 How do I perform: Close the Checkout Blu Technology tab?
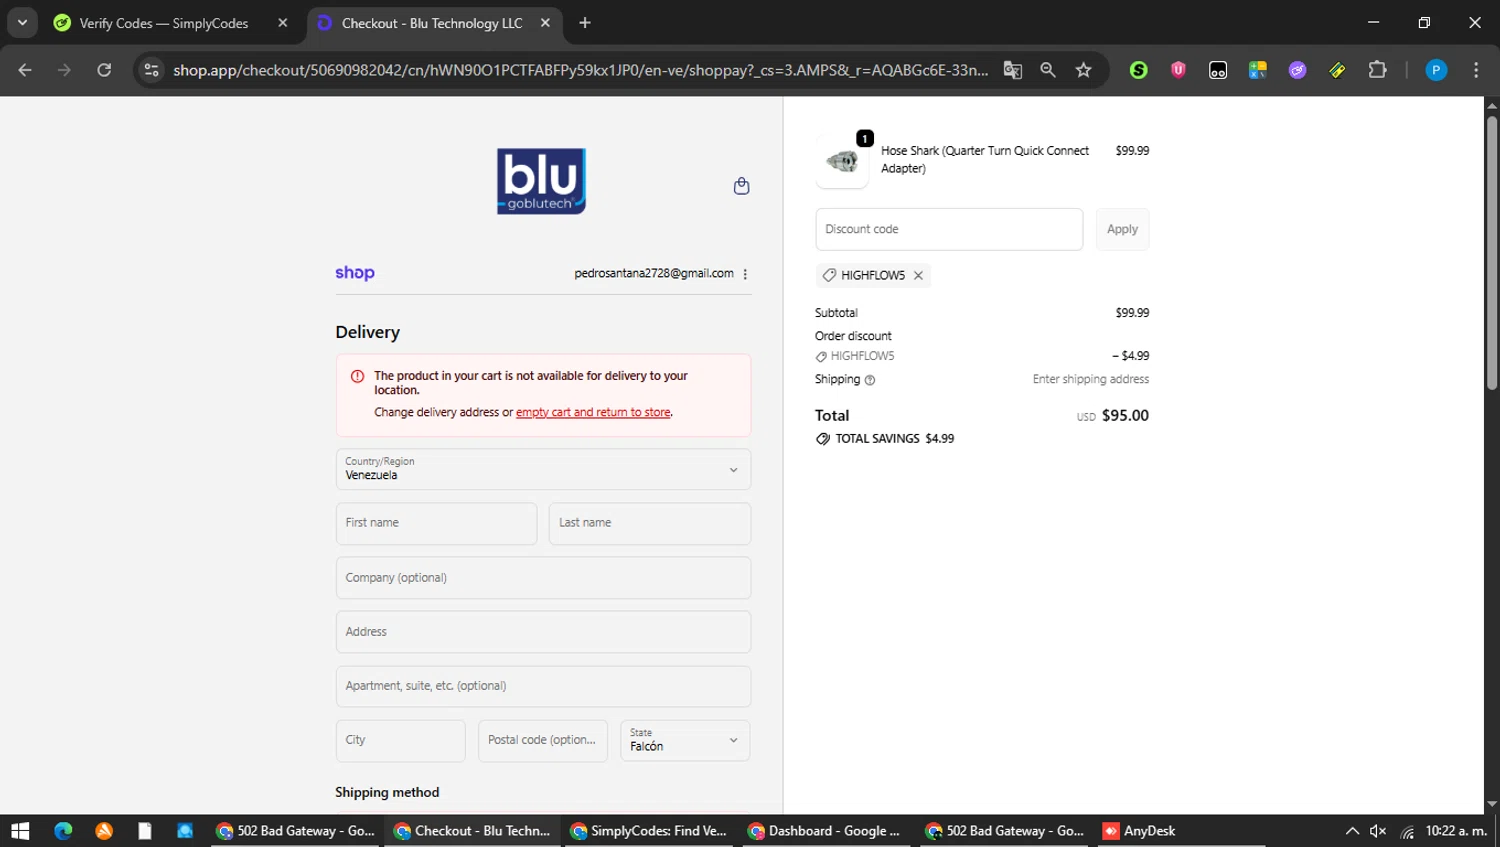545,23
